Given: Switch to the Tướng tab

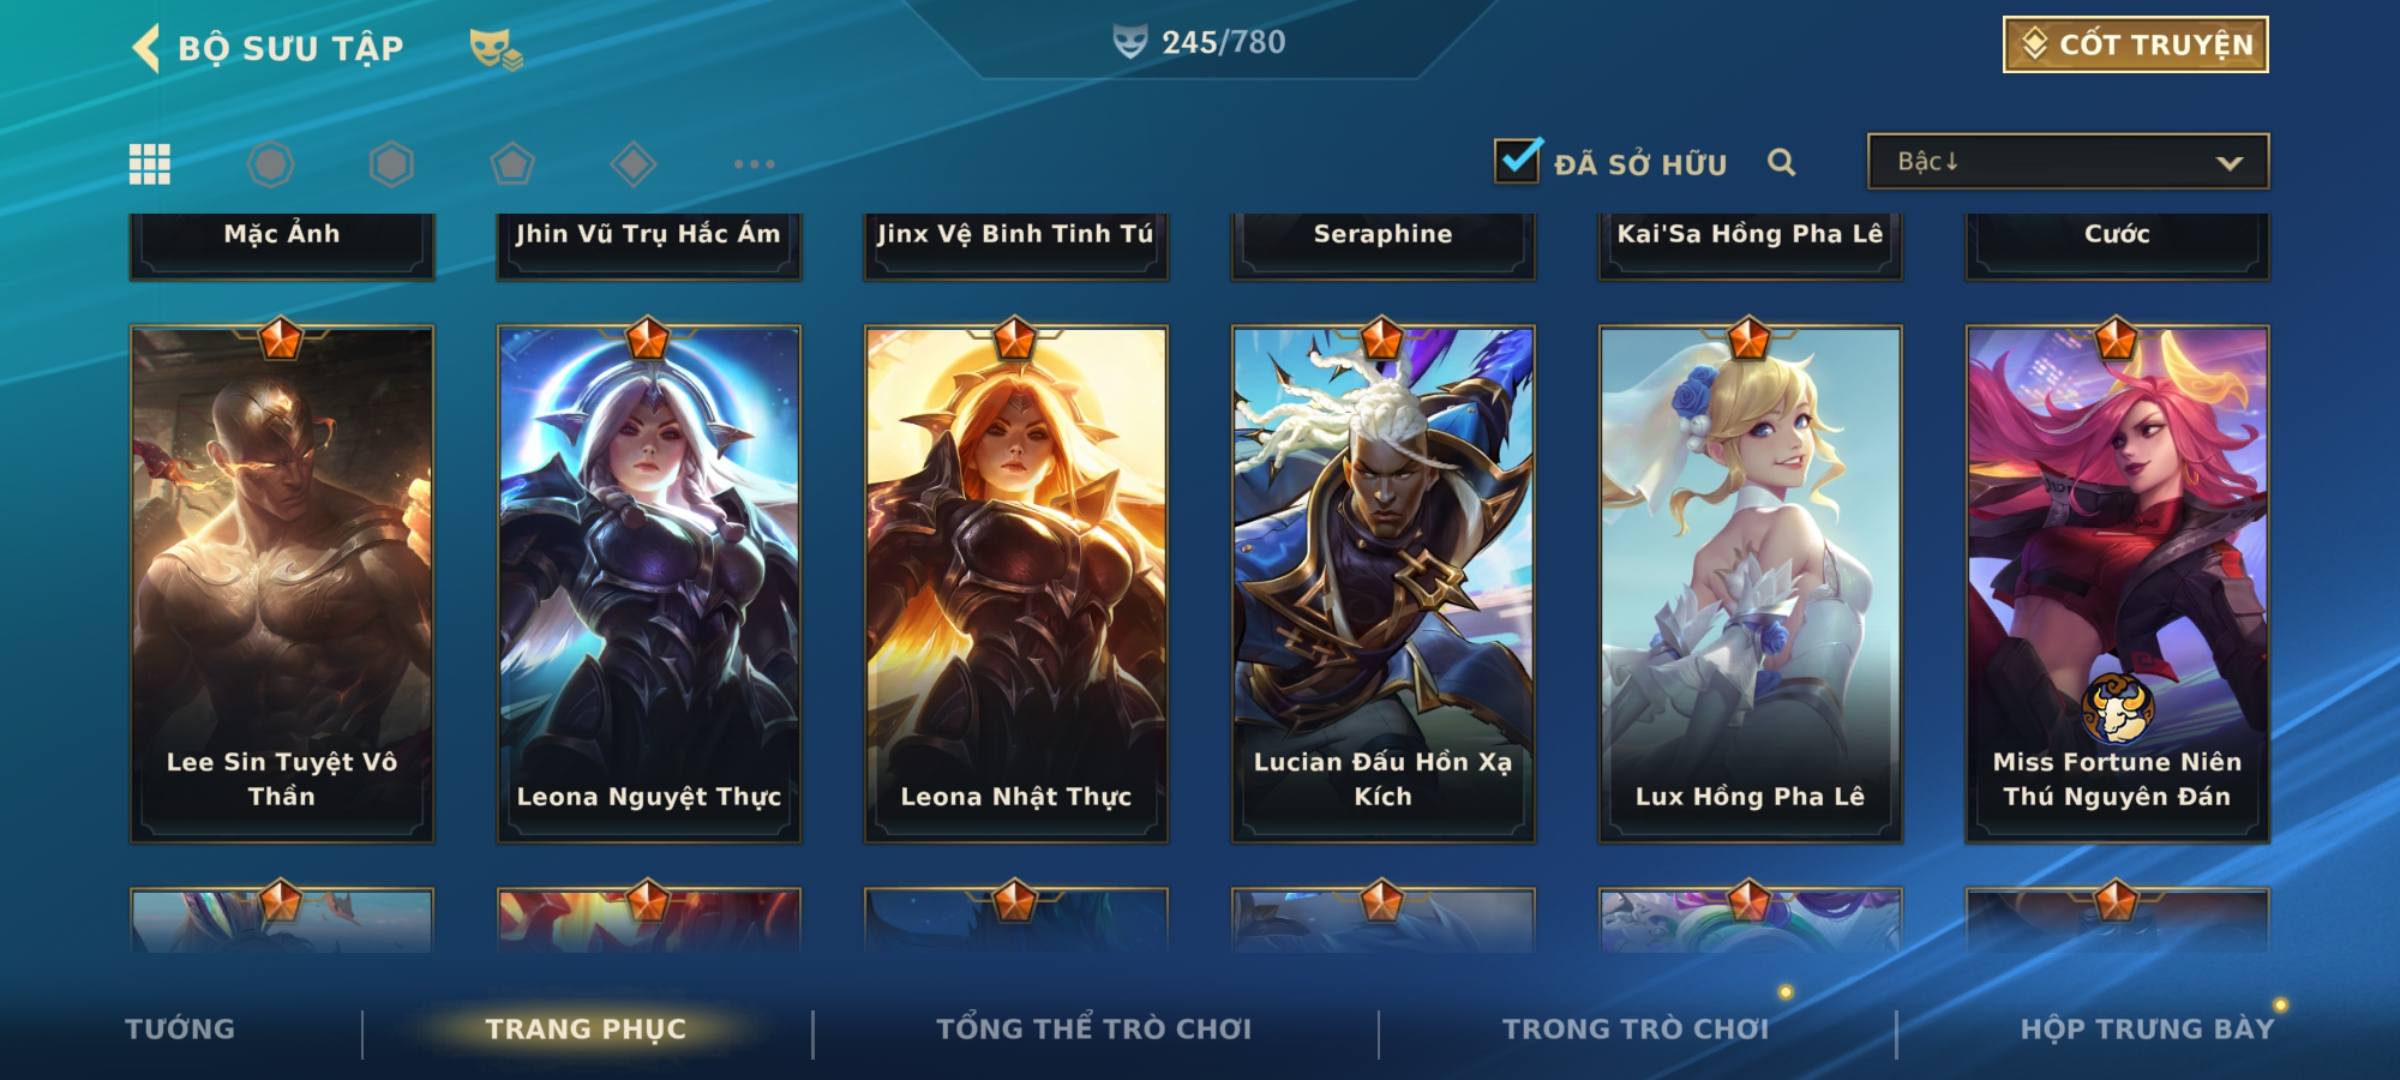Looking at the screenshot, I should [180, 1029].
